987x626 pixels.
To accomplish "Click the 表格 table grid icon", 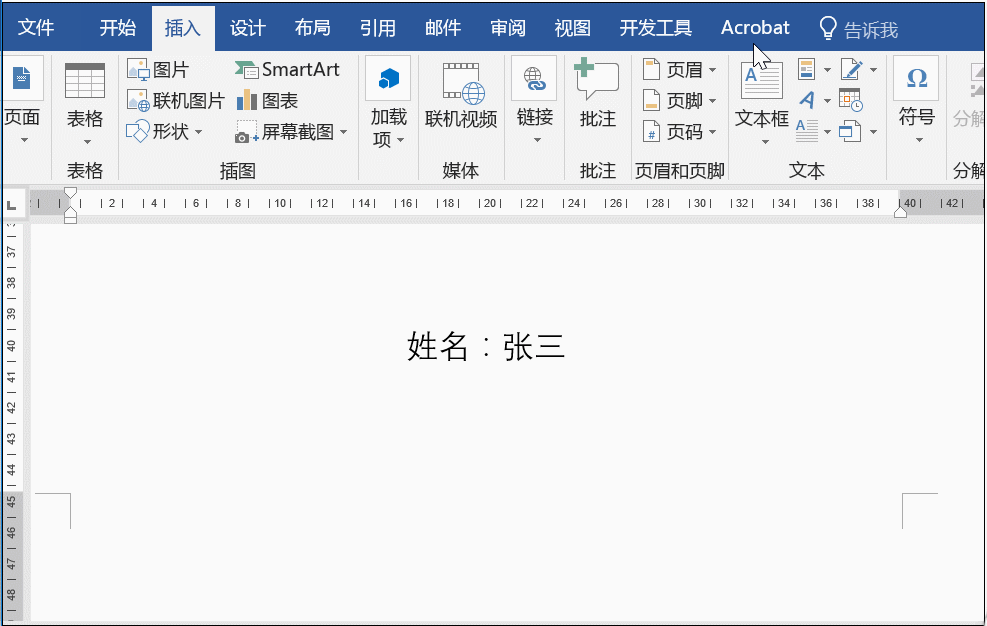I will point(85,81).
